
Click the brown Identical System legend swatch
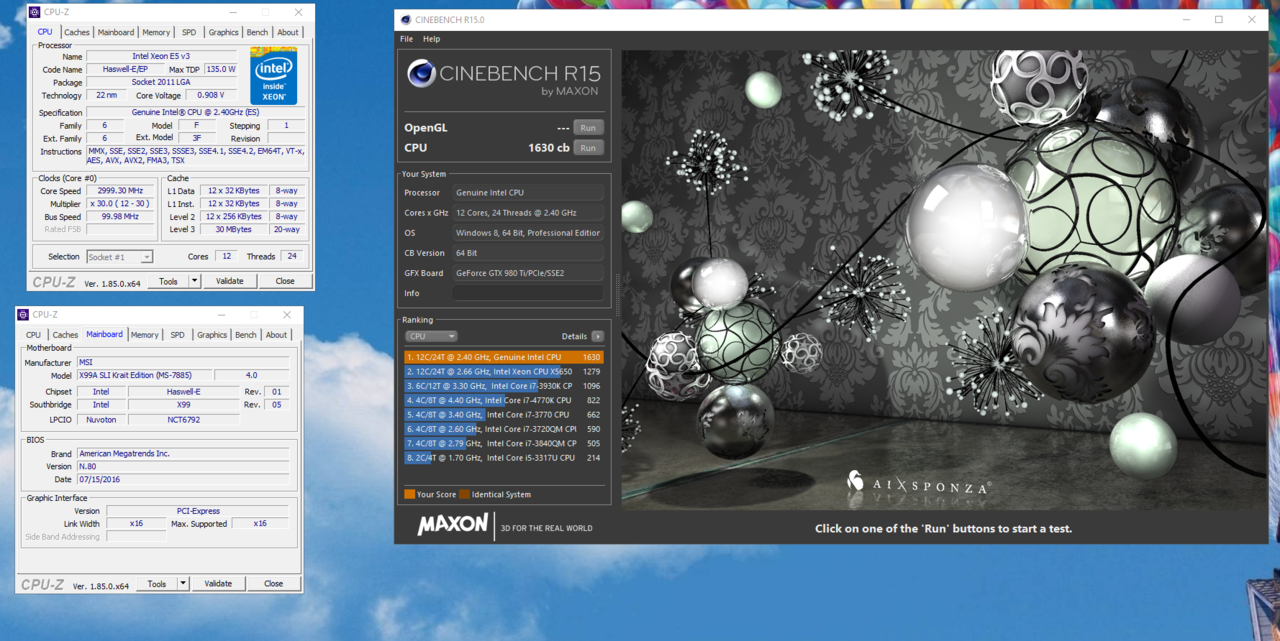[464, 494]
